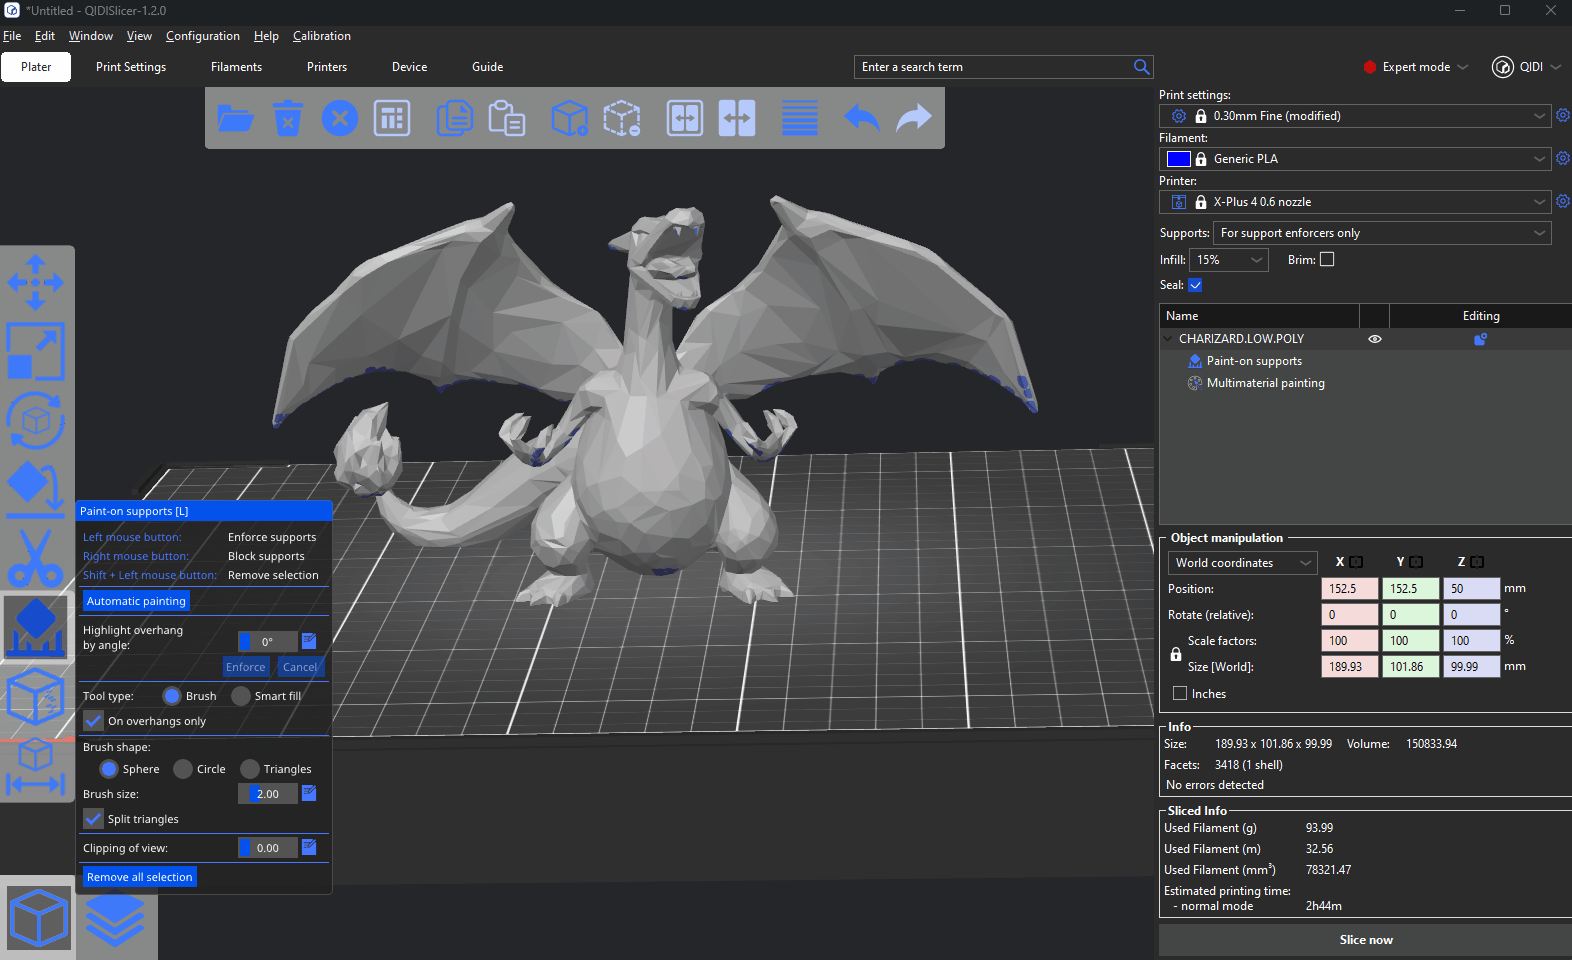Image resolution: width=1572 pixels, height=960 pixels.
Task: Open the World coordinates dropdown
Action: 1242,563
